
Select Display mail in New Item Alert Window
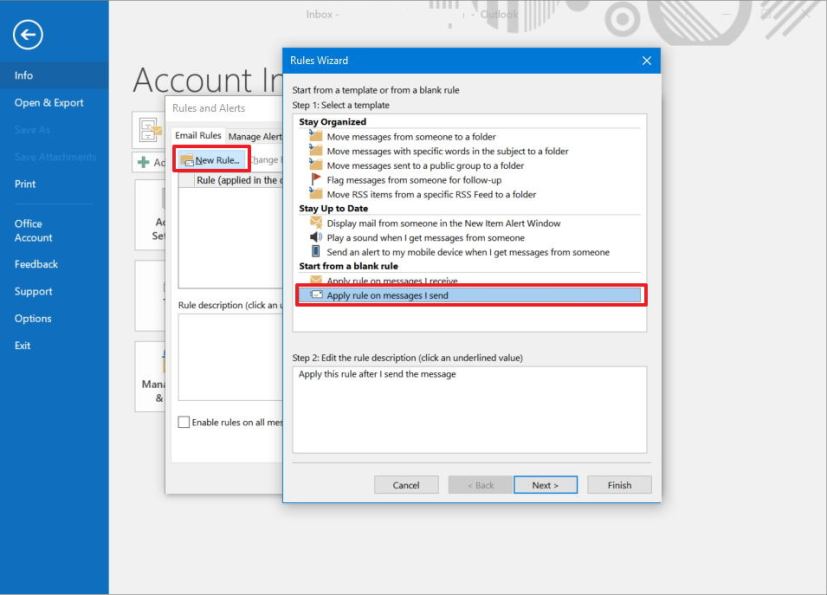coord(443,223)
